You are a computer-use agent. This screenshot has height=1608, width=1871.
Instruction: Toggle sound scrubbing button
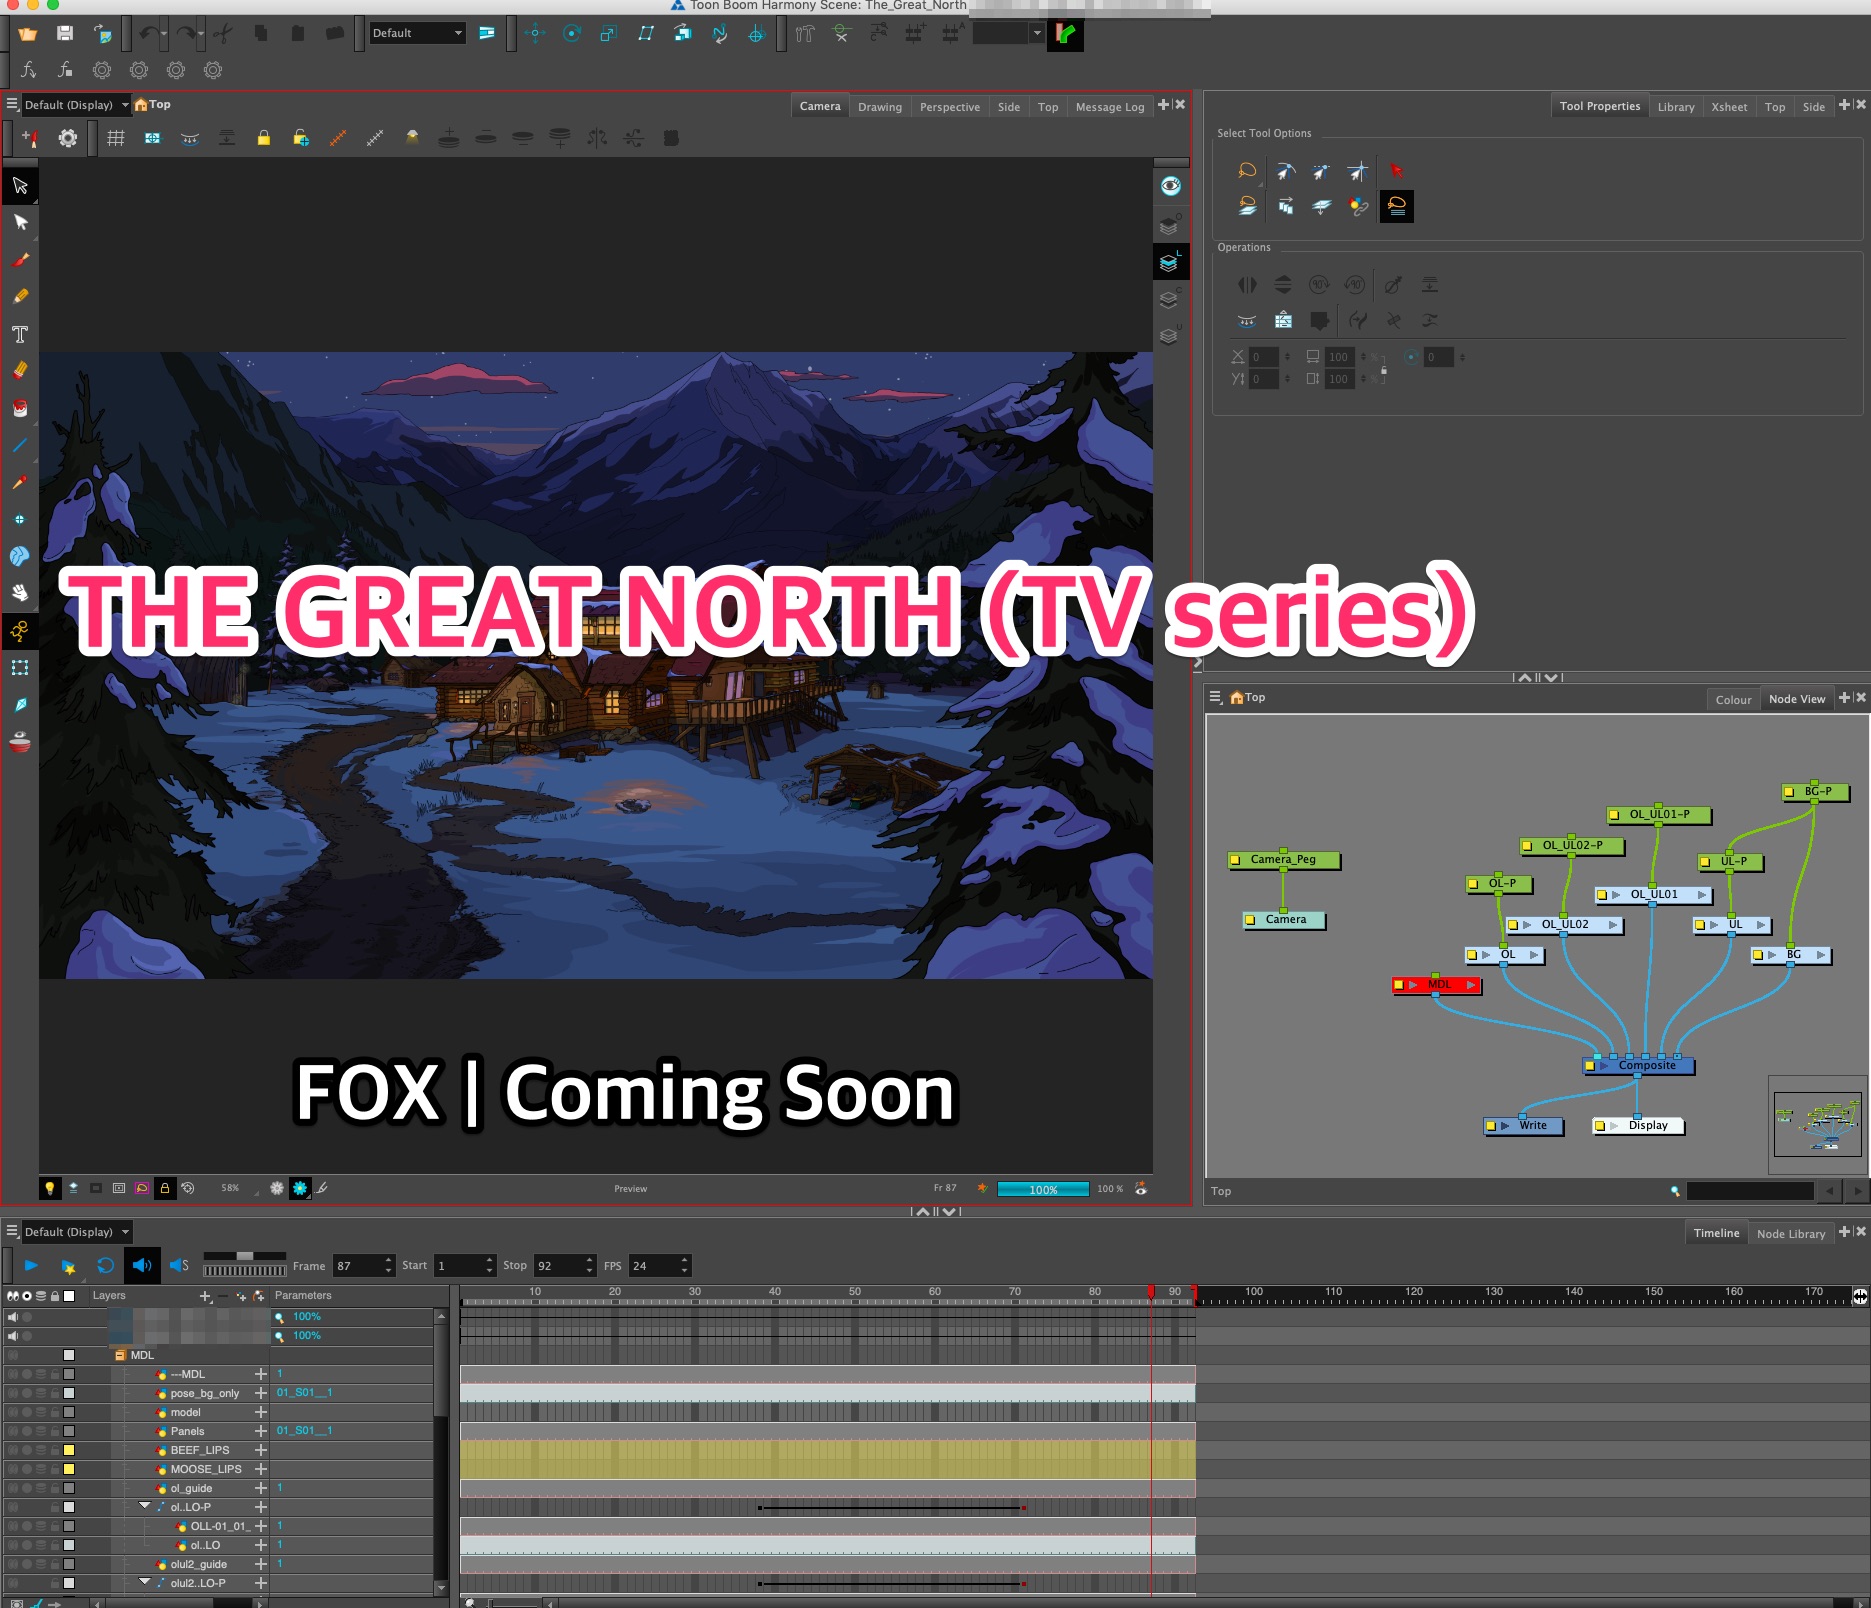(179, 1266)
